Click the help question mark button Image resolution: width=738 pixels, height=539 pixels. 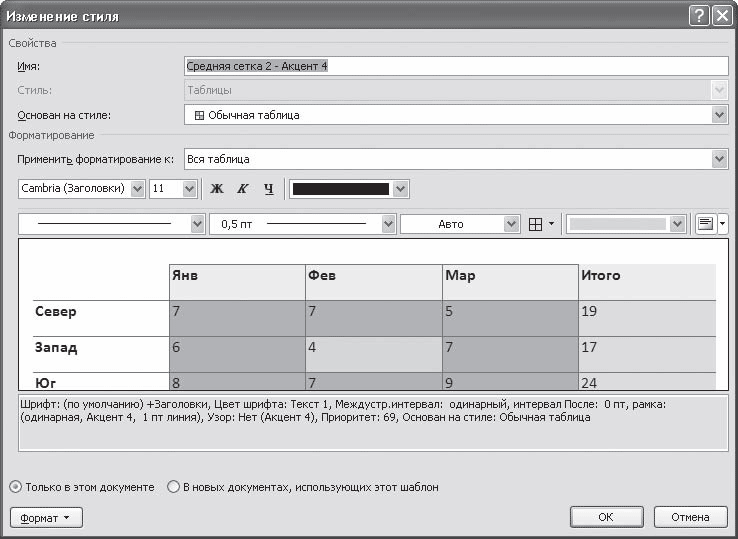[x=699, y=16]
